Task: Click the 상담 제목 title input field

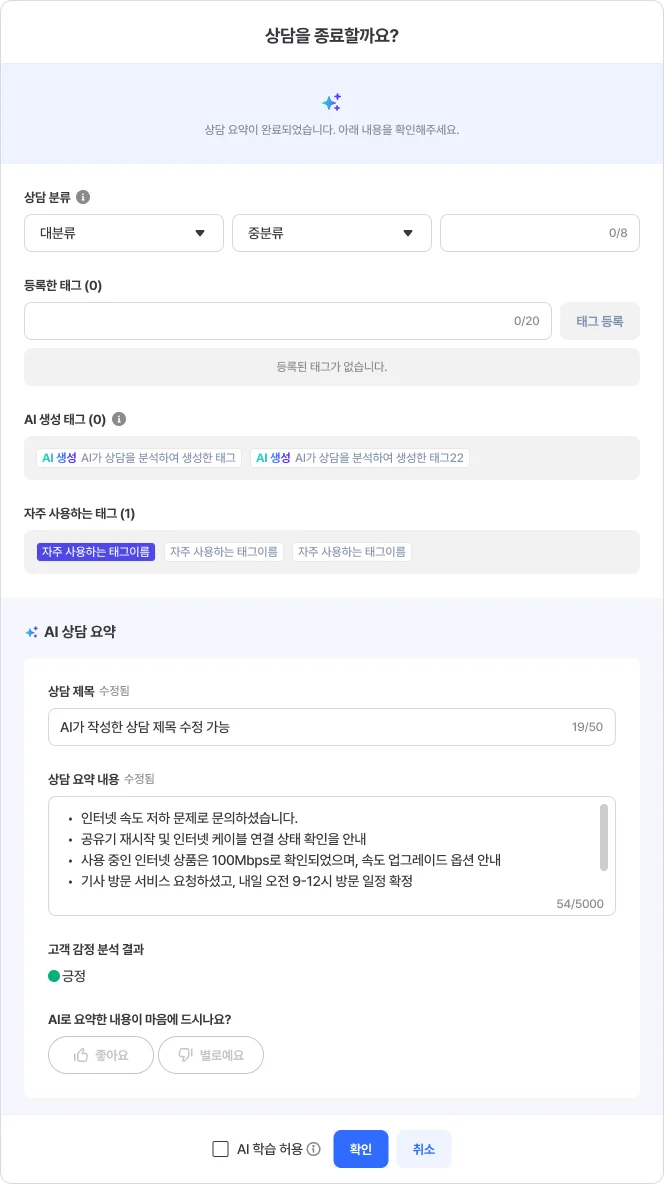Action: pos(332,727)
